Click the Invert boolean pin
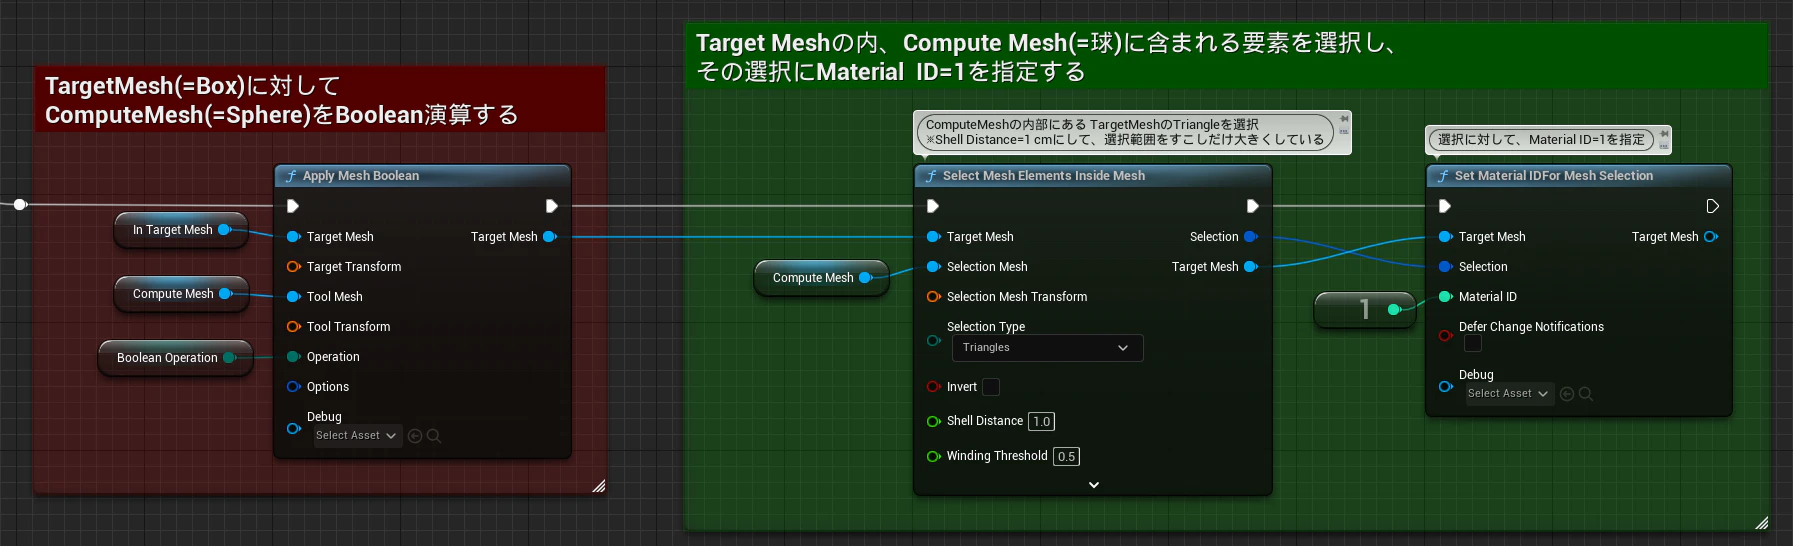This screenshot has height=546, width=1793. [x=934, y=387]
